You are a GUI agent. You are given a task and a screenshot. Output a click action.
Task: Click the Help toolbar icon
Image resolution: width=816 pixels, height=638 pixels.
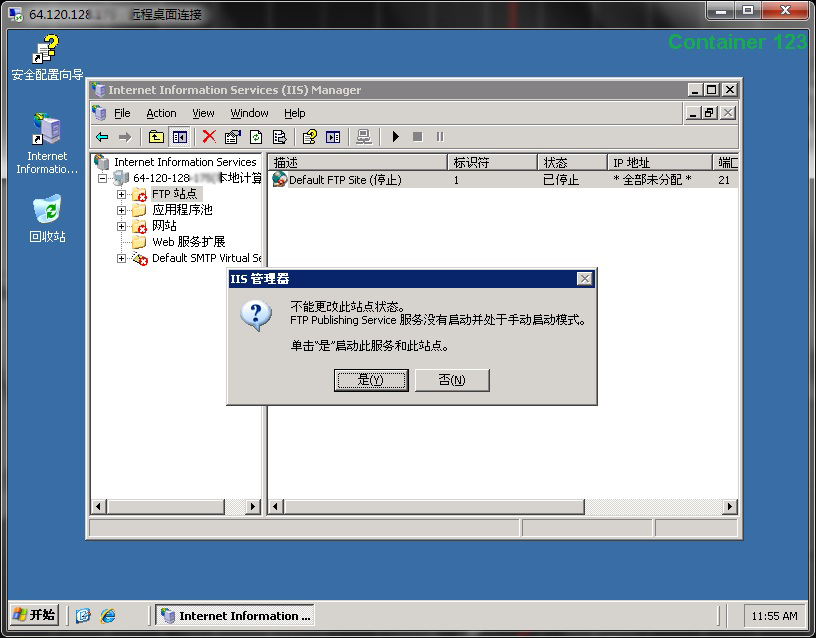pos(310,137)
